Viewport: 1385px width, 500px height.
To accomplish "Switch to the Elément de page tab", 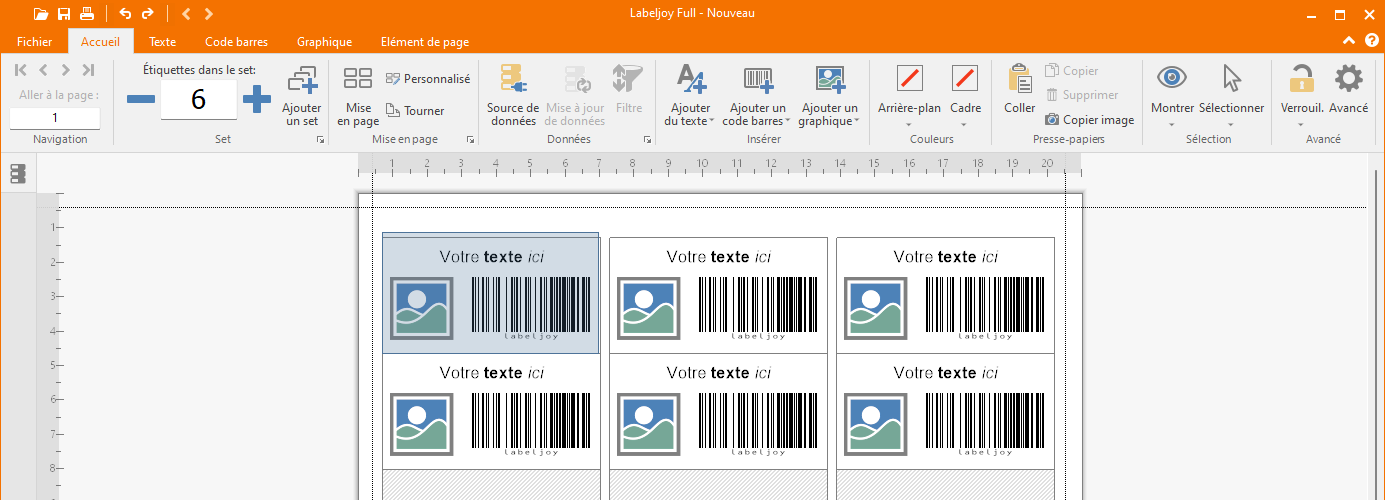I will tap(425, 42).
